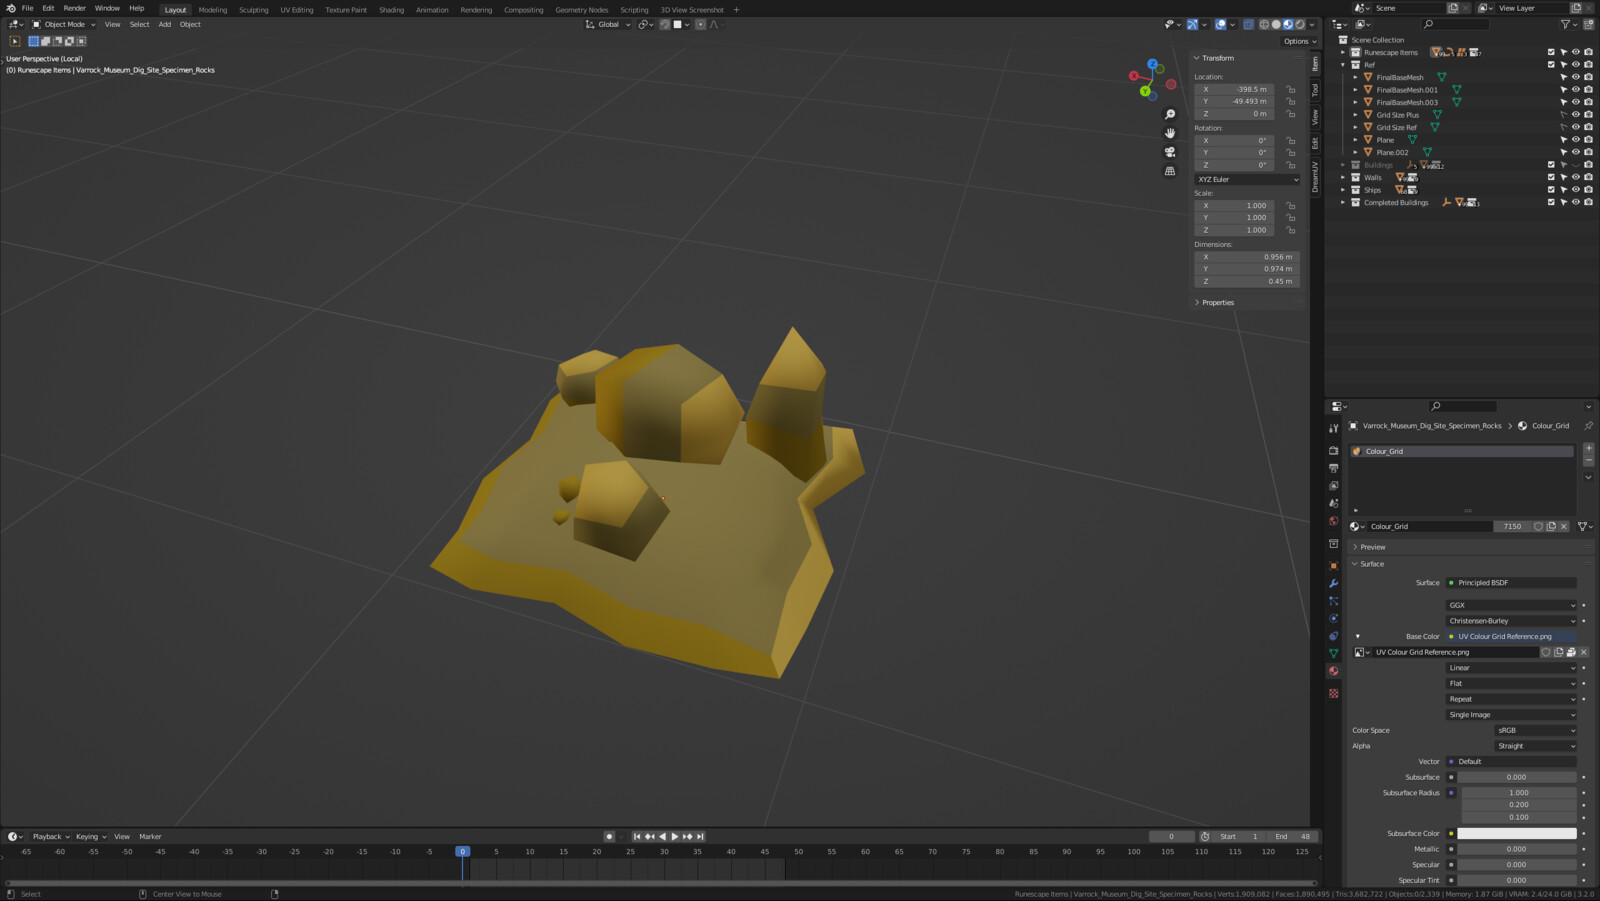Image resolution: width=1600 pixels, height=901 pixels.
Task: Open the Playback popover in timeline
Action: click(50, 836)
